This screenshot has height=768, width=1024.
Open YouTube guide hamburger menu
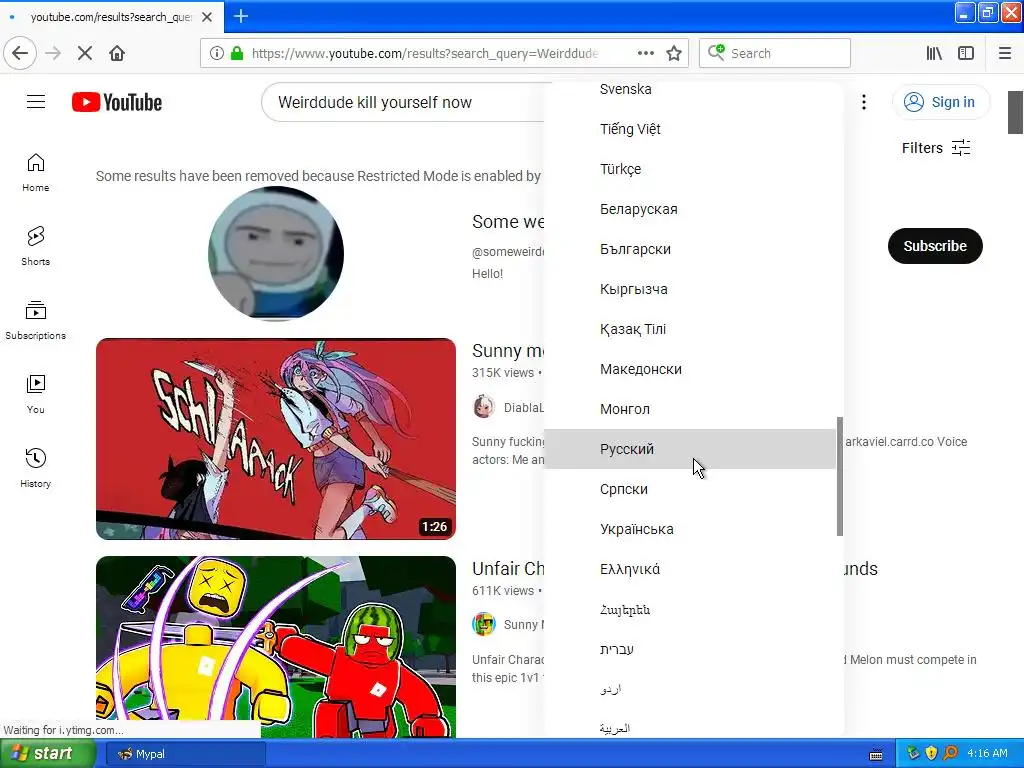point(36,102)
